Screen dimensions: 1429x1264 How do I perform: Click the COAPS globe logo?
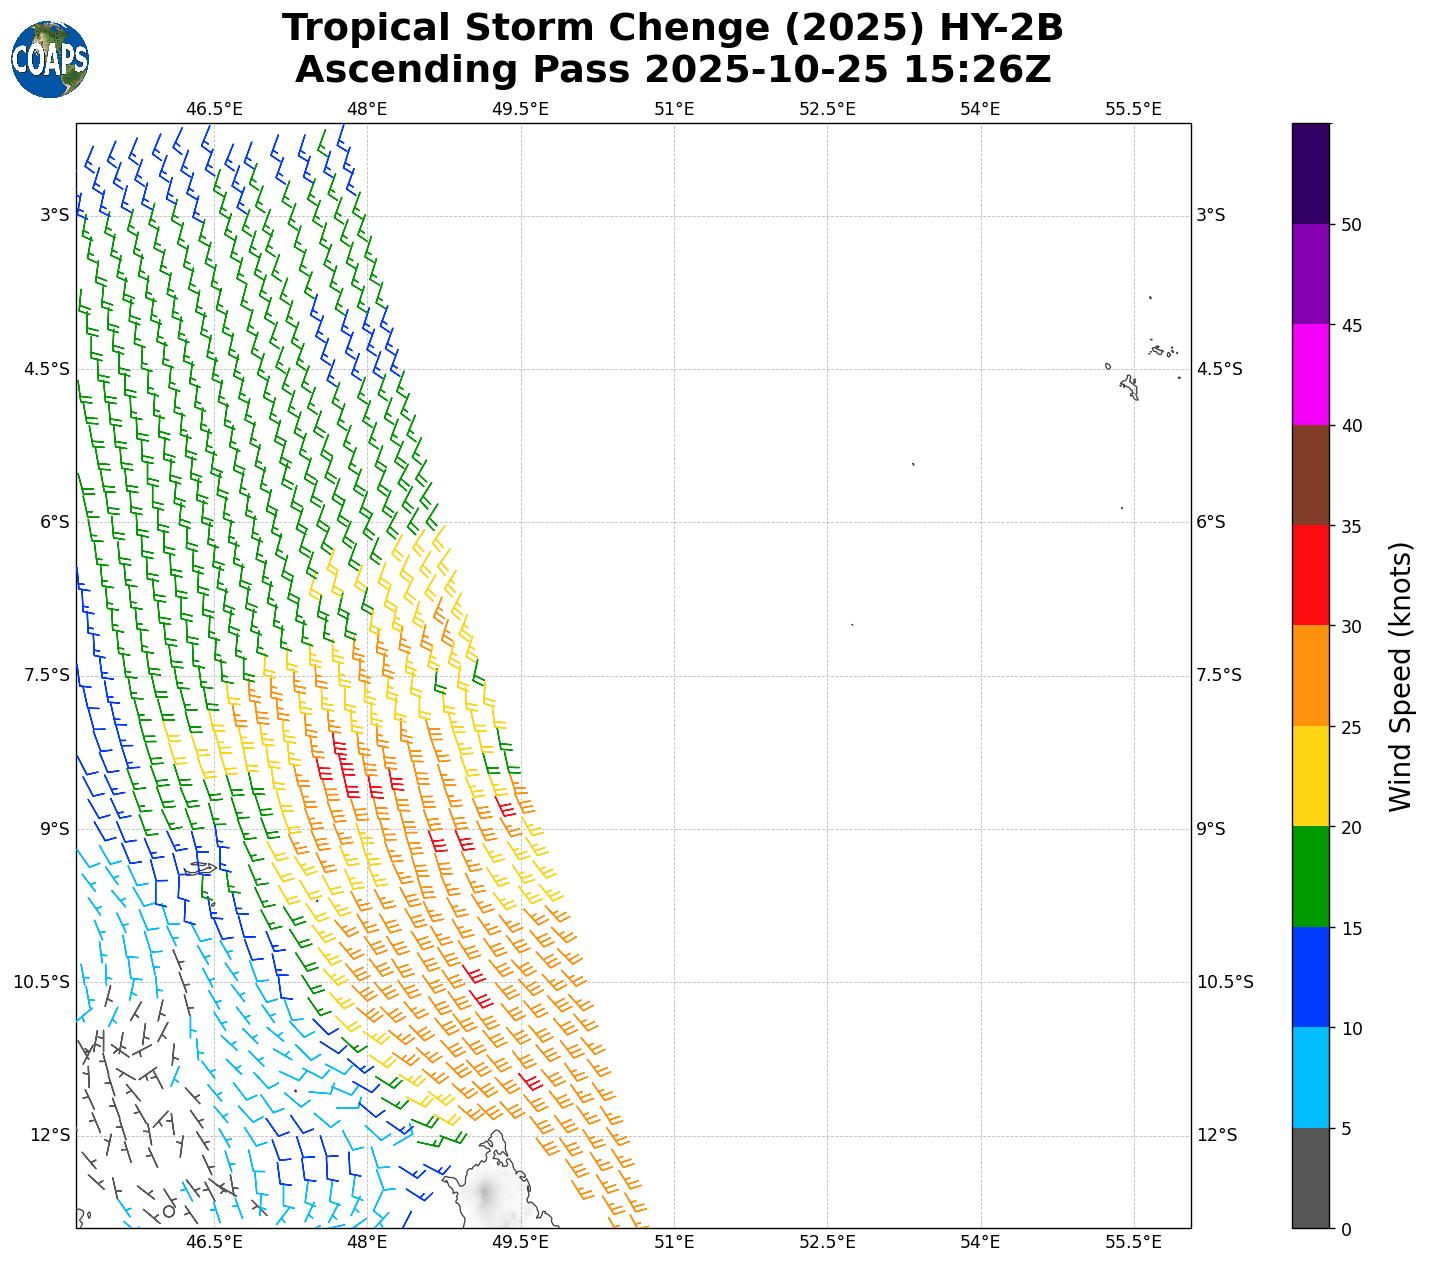pos(50,59)
